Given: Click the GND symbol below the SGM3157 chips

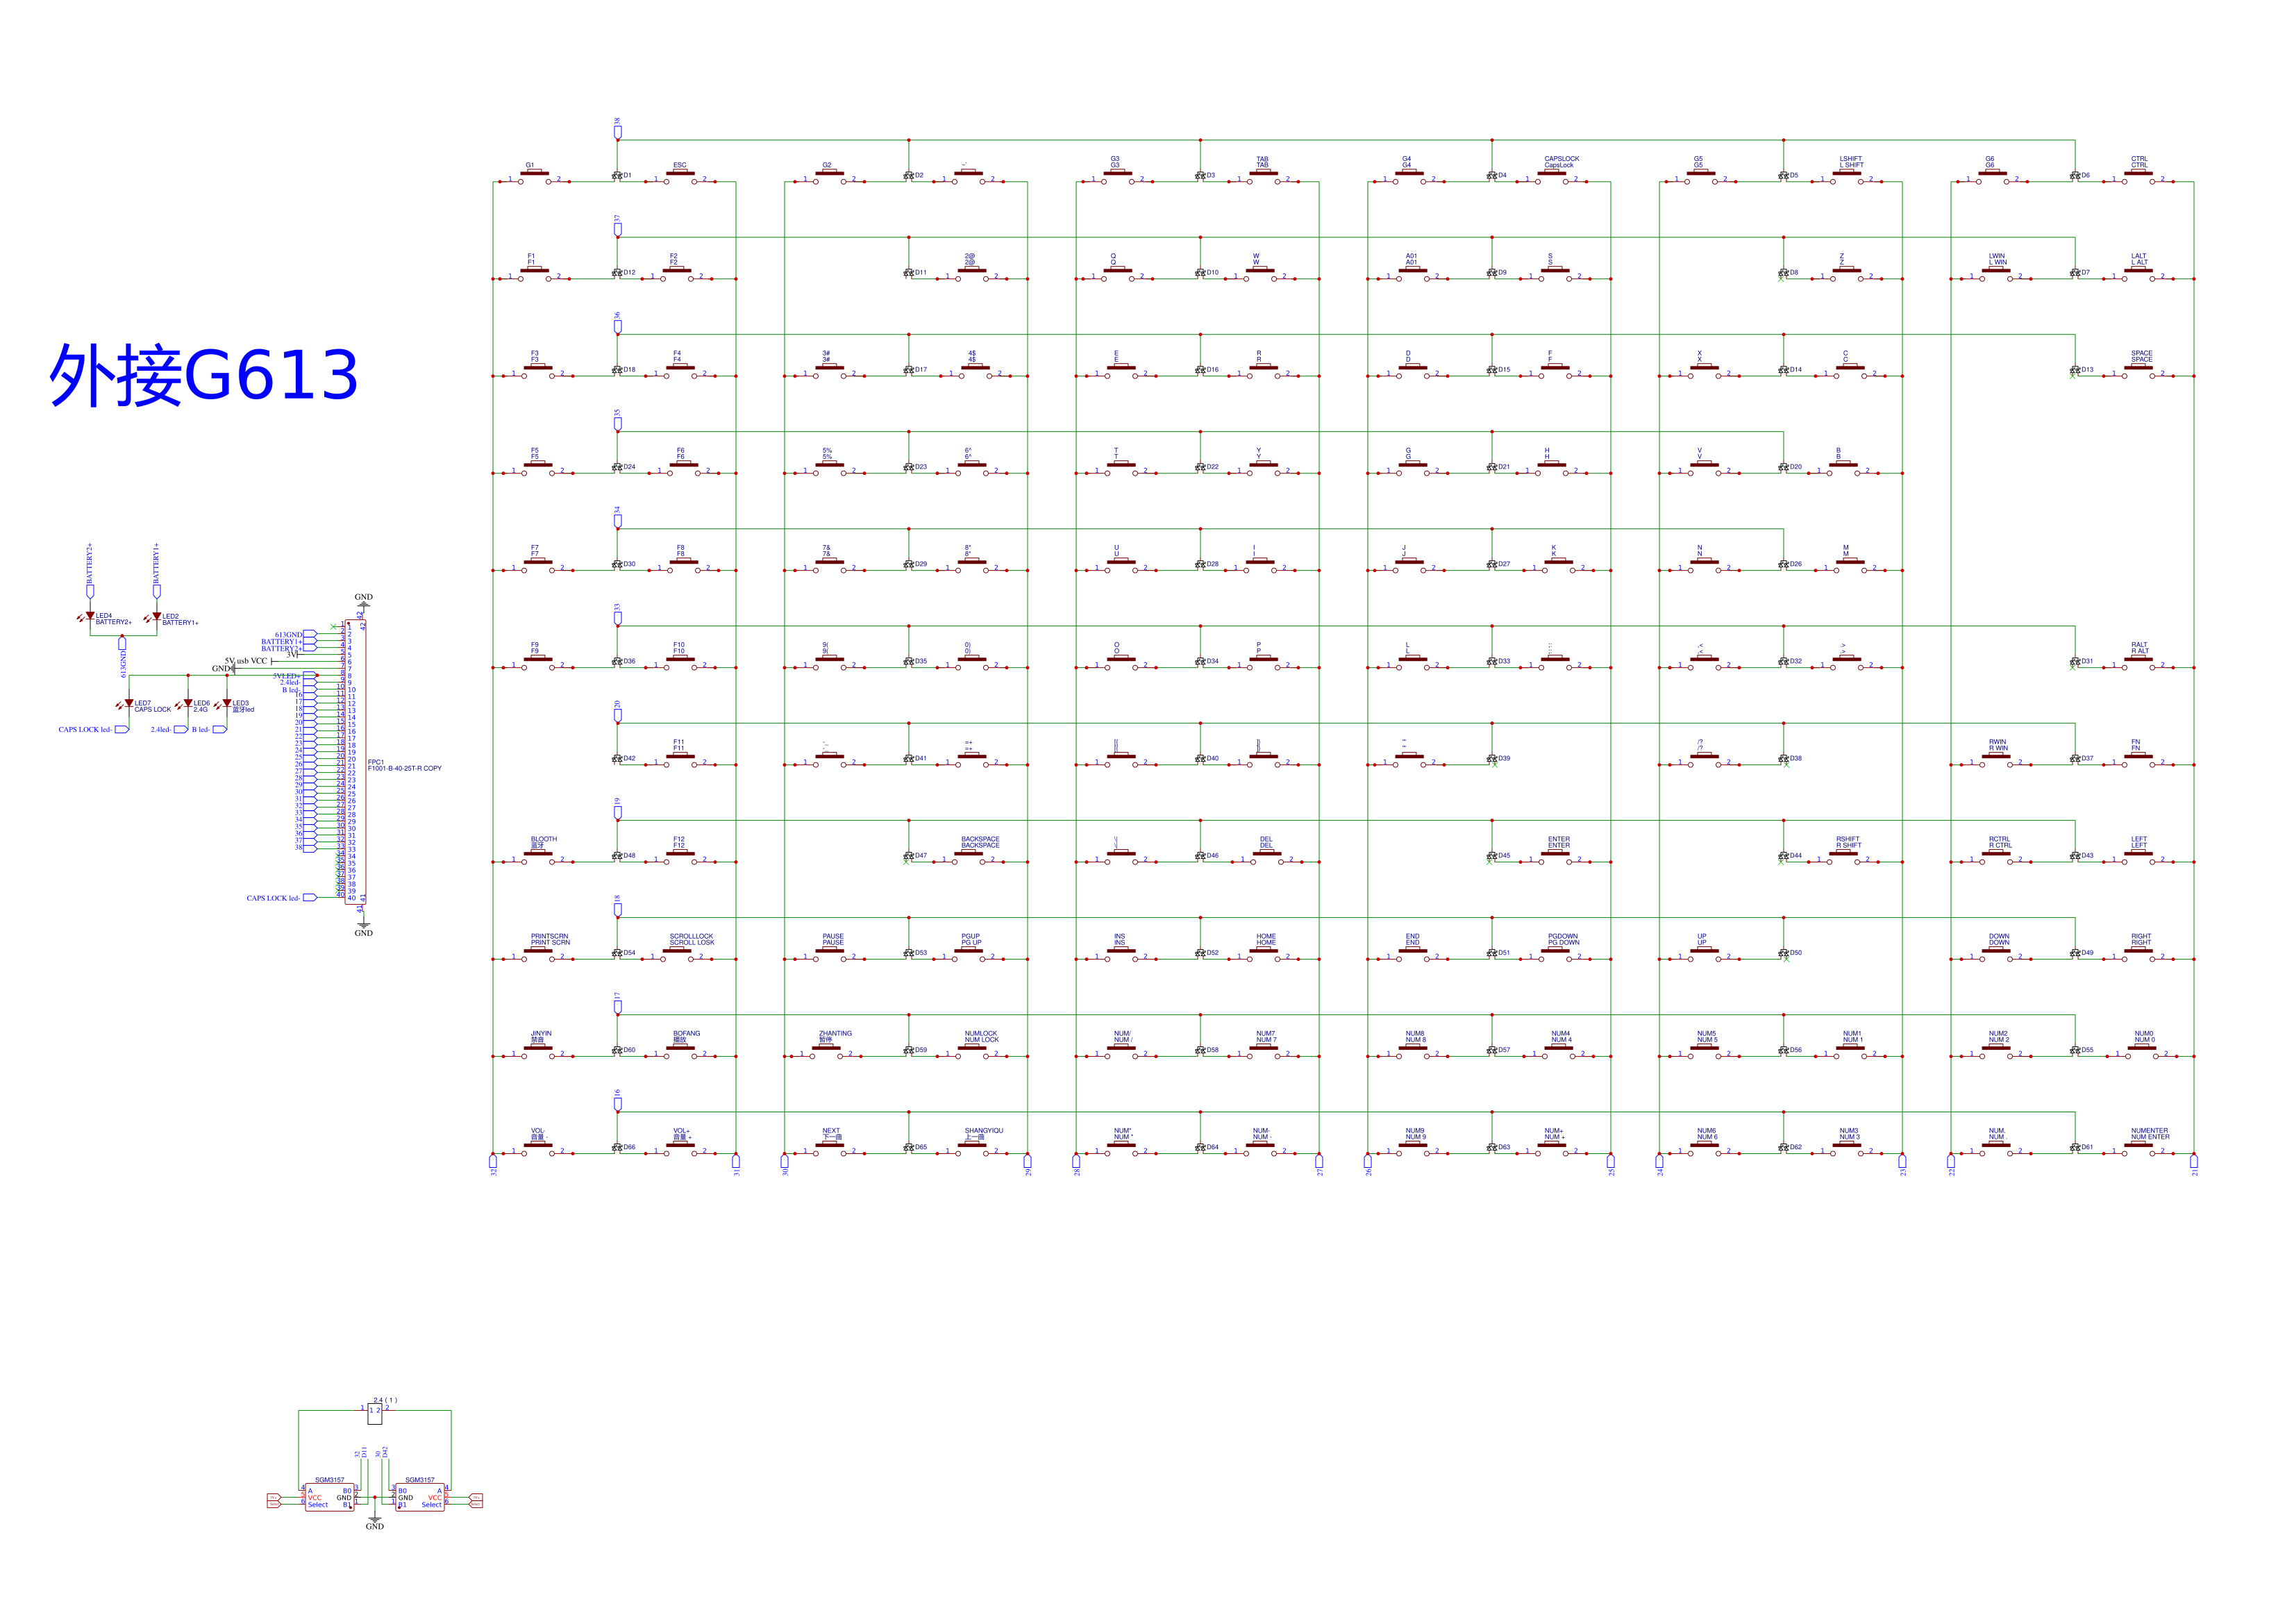Looking at the screenshot, I should click(x=375, y=1521).
